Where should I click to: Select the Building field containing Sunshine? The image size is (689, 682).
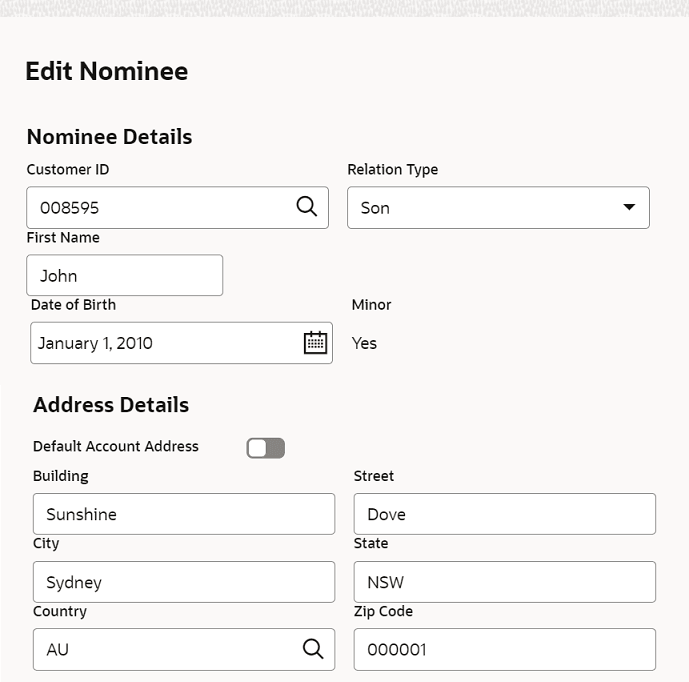click(x=183, y=514)
